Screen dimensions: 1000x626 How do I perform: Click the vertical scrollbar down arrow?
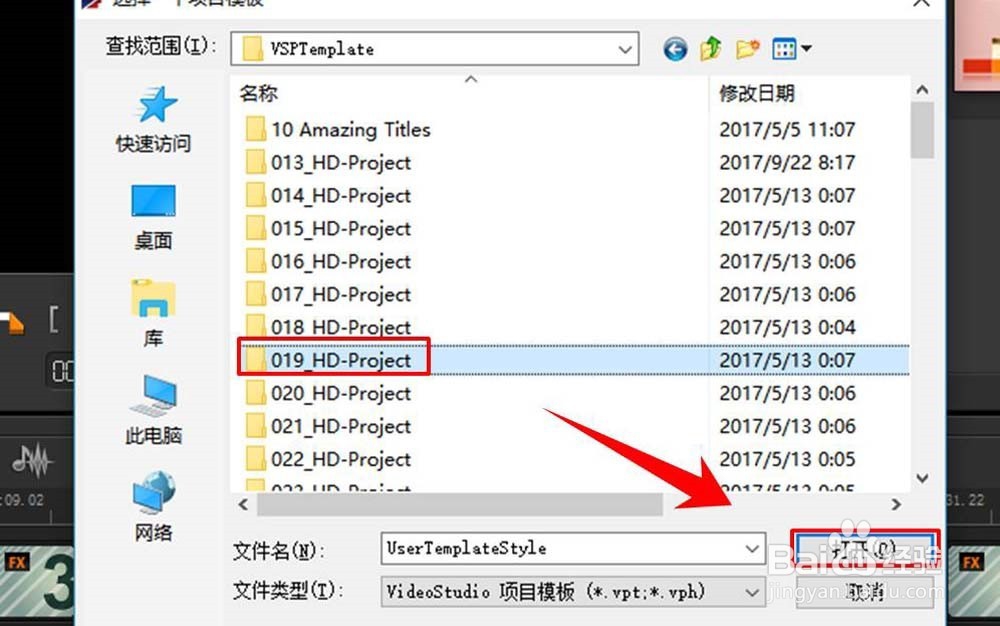tap(922, 478)
